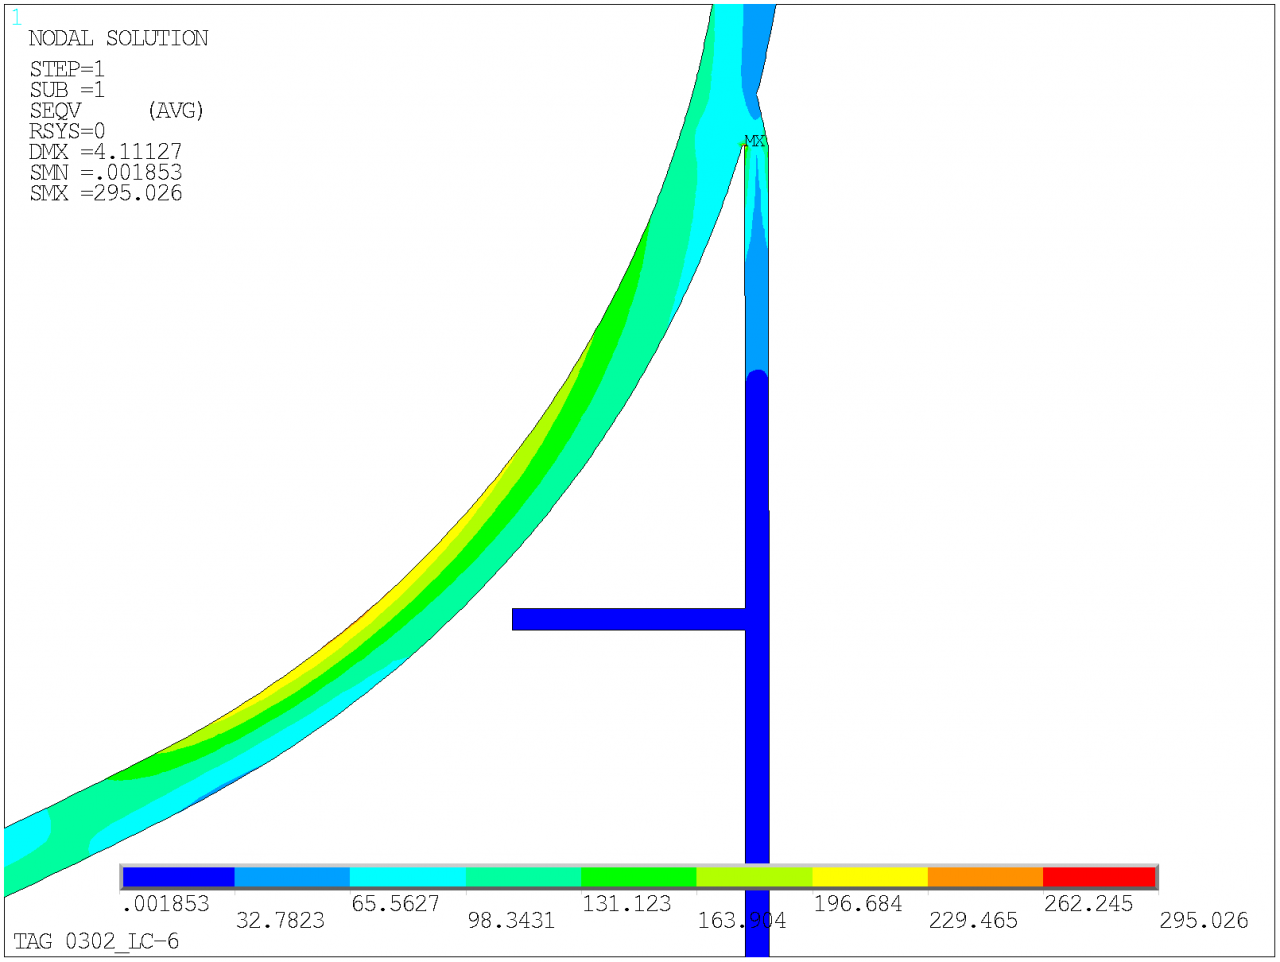Click the window number 1 label
The width and height of the screenshot is (1280, 962).
[16, 18]
